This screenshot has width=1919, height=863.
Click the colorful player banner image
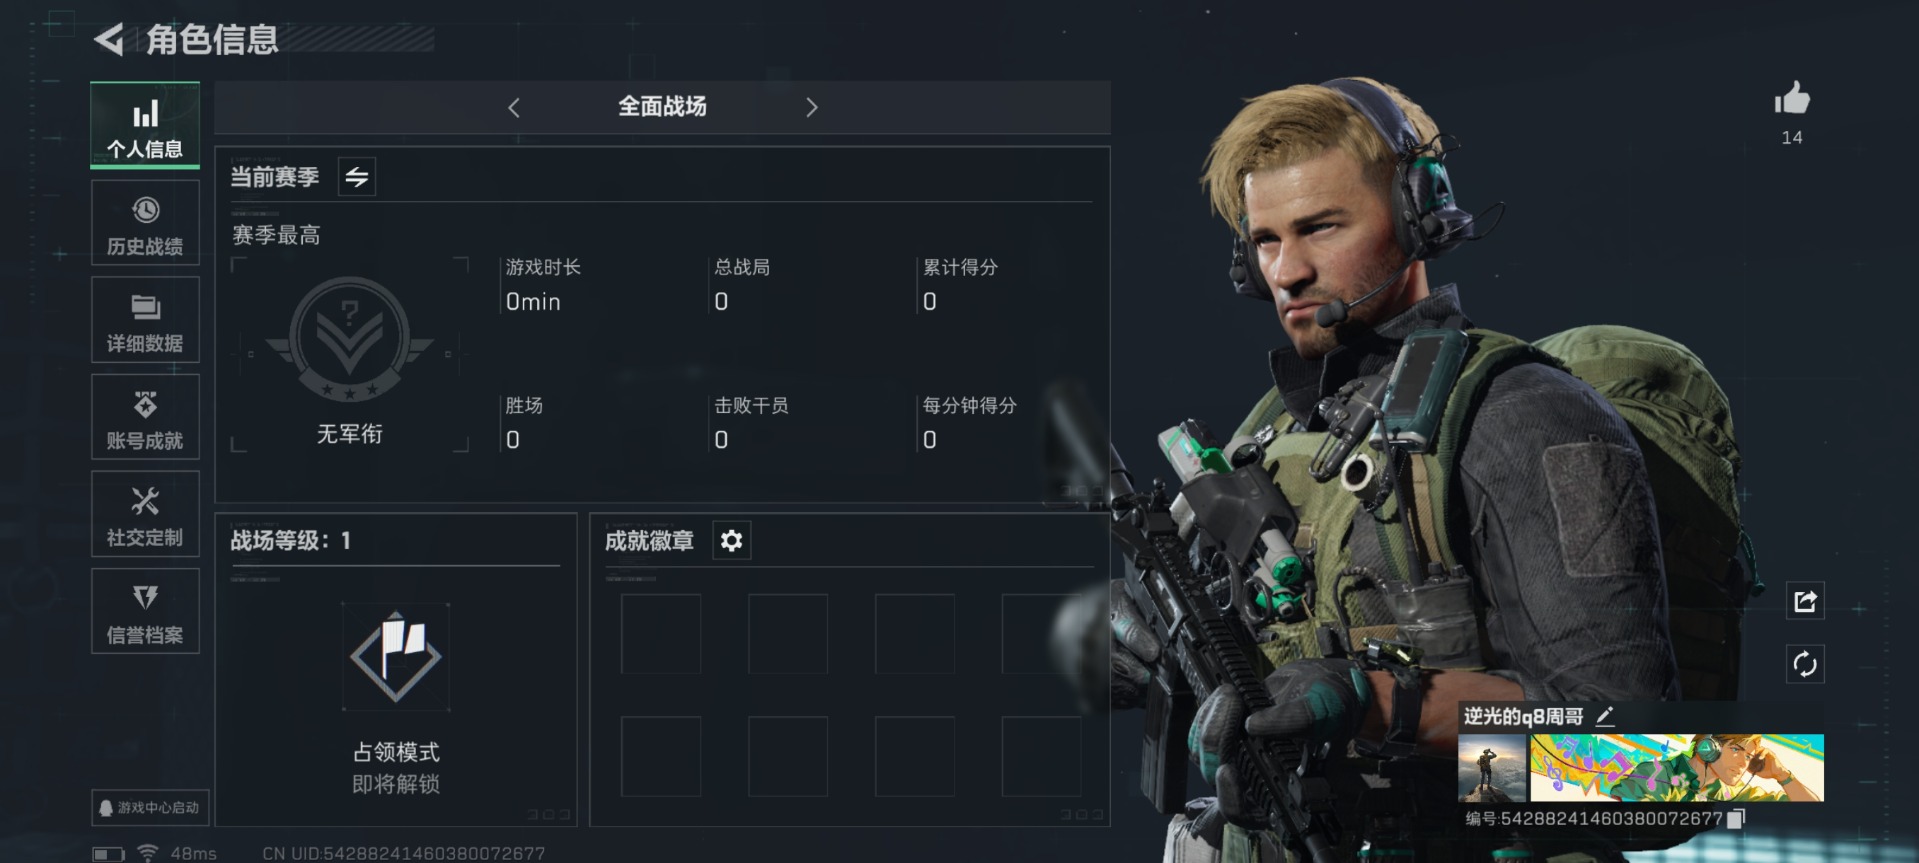[x=1677, y=768]
